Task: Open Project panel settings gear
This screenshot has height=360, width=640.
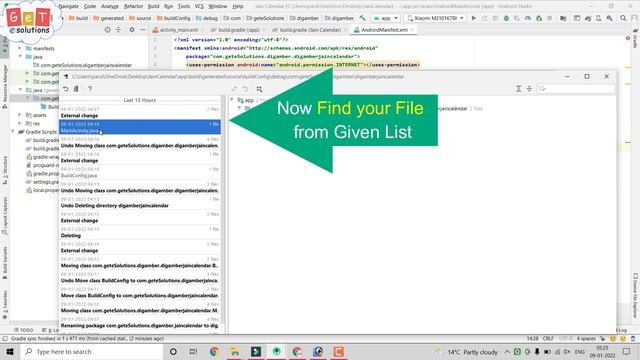Action: [132, 30]
